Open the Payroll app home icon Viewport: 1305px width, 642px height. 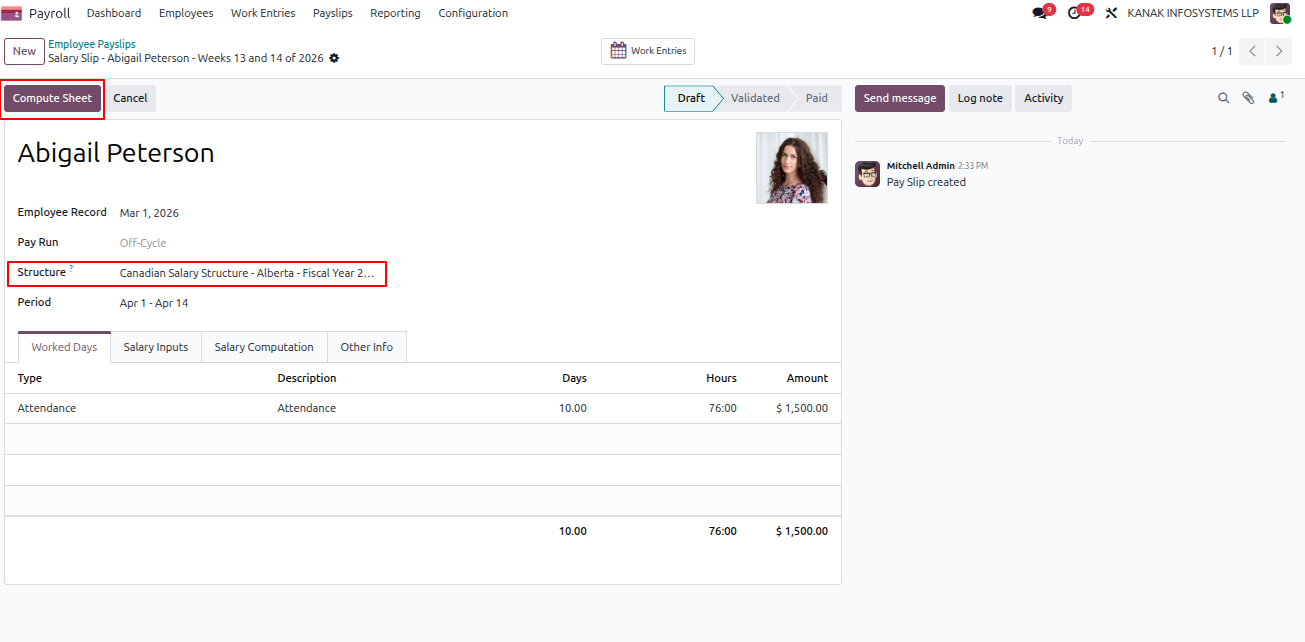[12, 13]
